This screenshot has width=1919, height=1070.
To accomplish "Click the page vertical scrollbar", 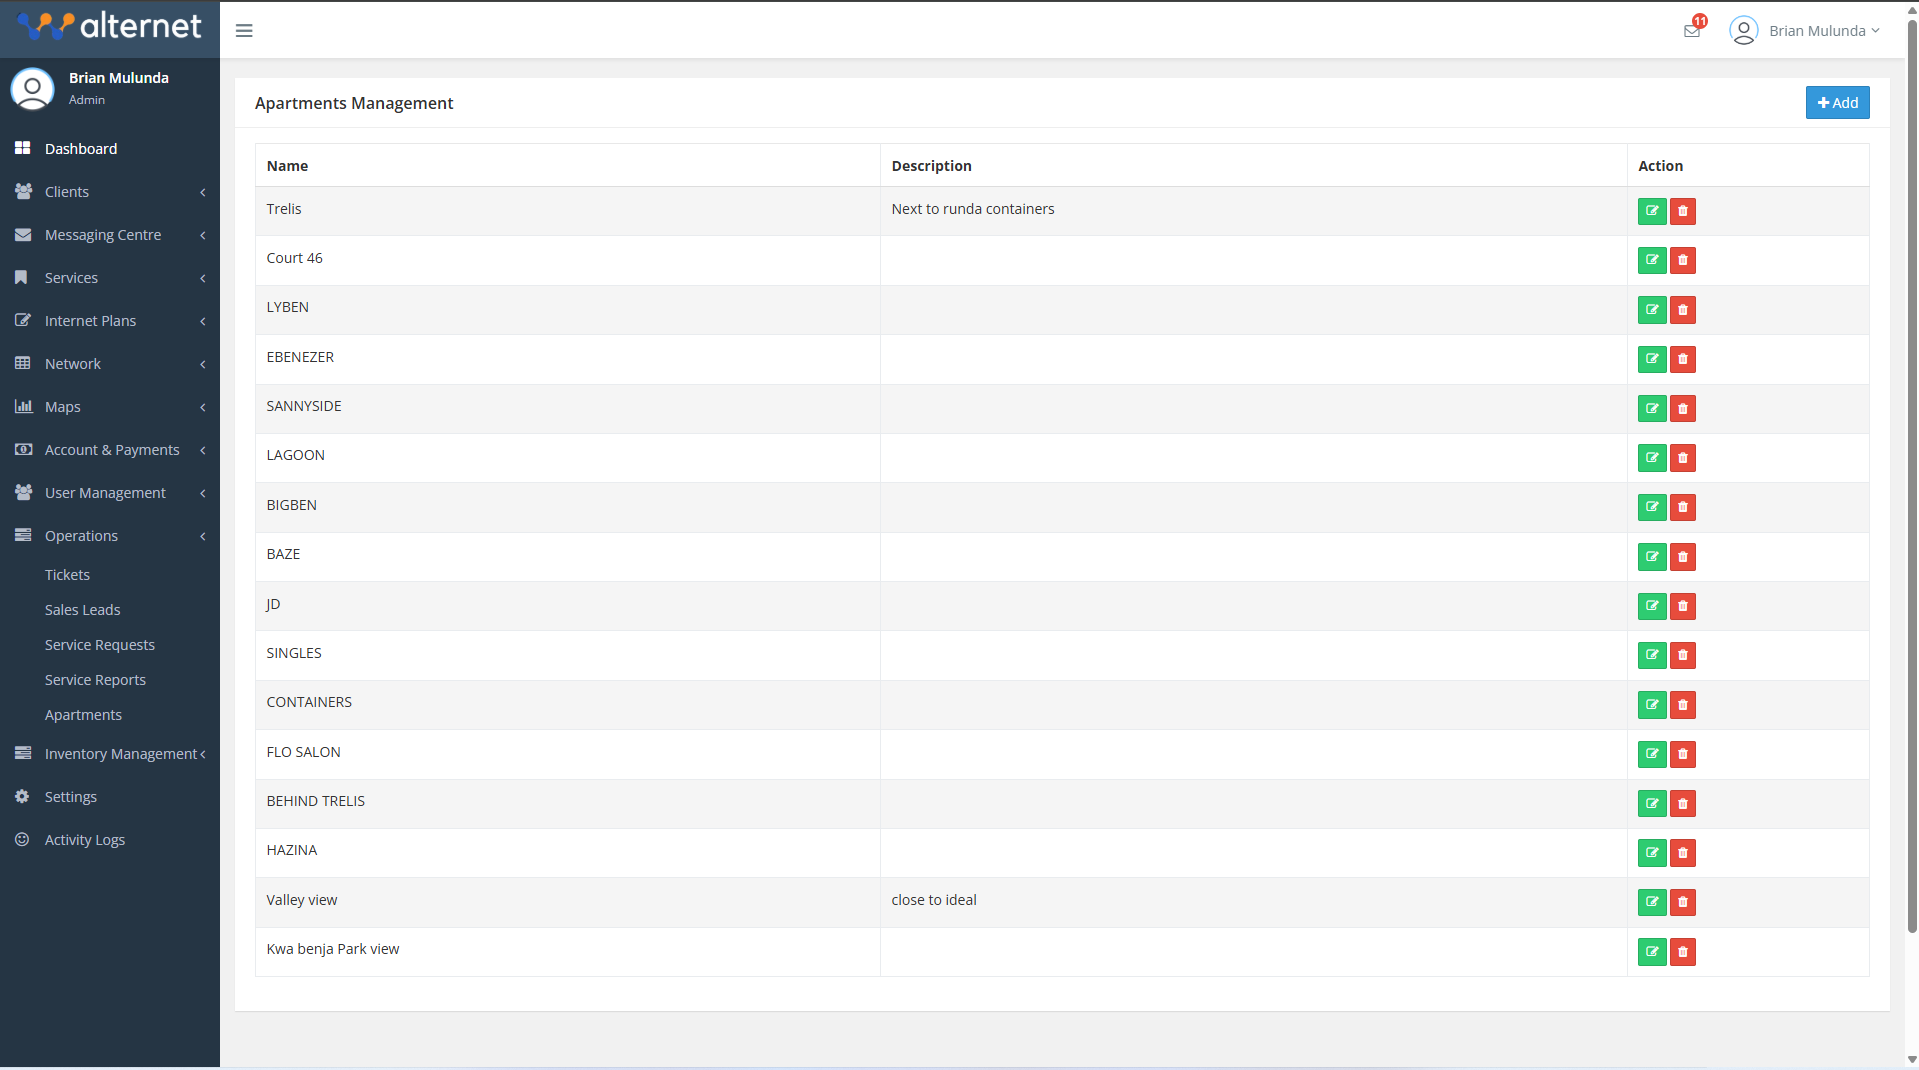I will pos(1912,500).
